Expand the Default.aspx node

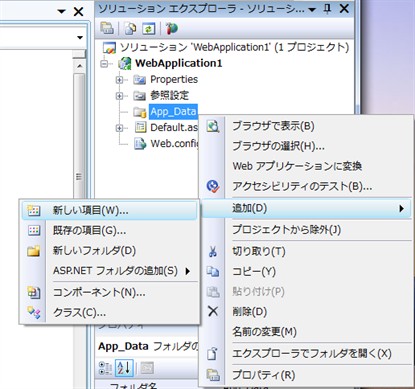(120, 128)
